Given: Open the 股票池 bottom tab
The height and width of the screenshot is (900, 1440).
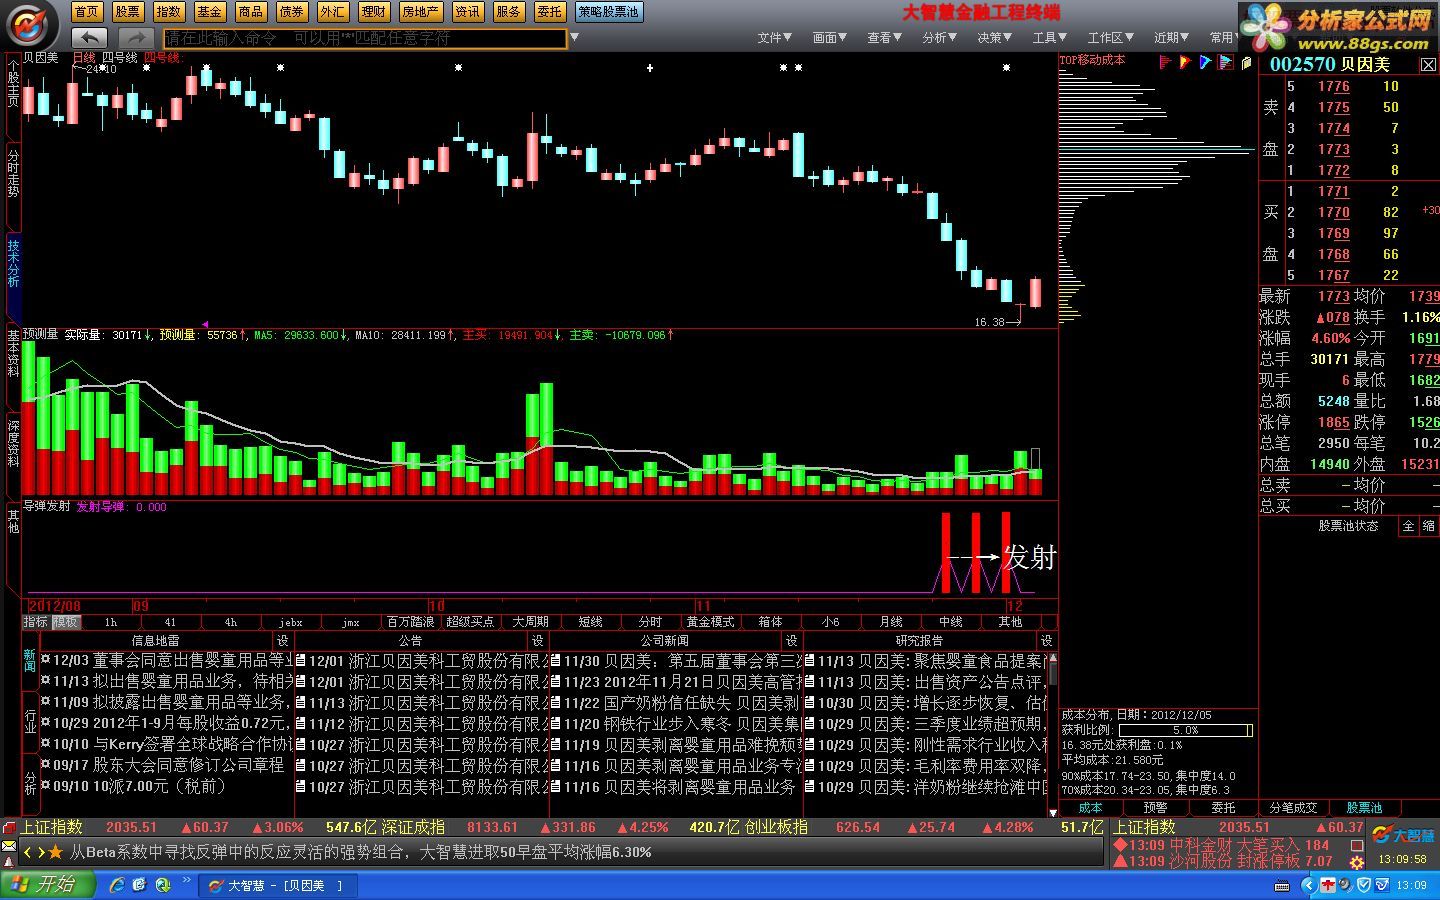Looking at the screenshot, I should point(1364,808).
